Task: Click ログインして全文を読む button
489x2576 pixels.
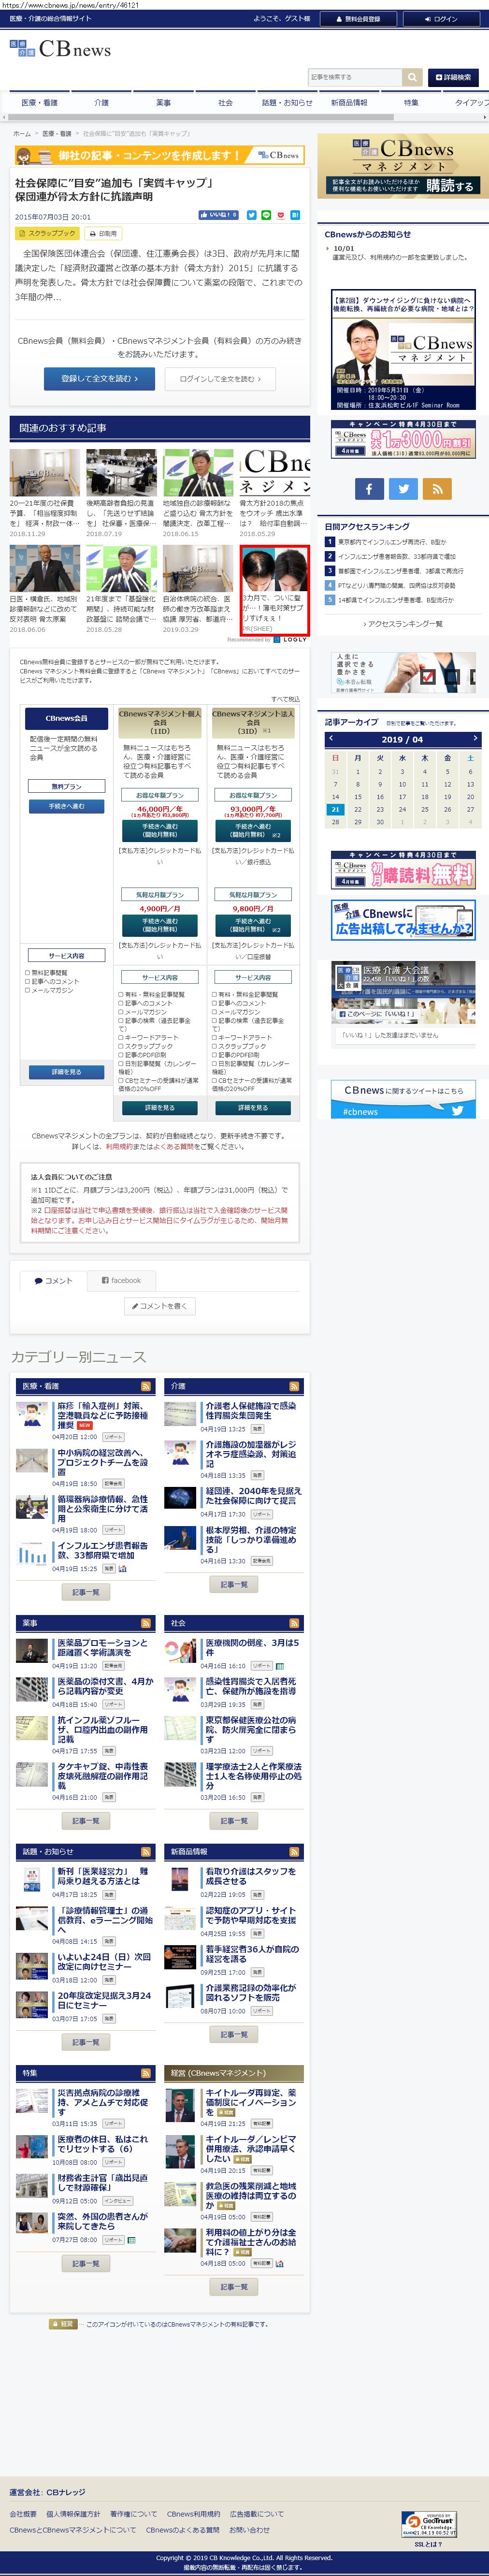Action: (221, 379)
